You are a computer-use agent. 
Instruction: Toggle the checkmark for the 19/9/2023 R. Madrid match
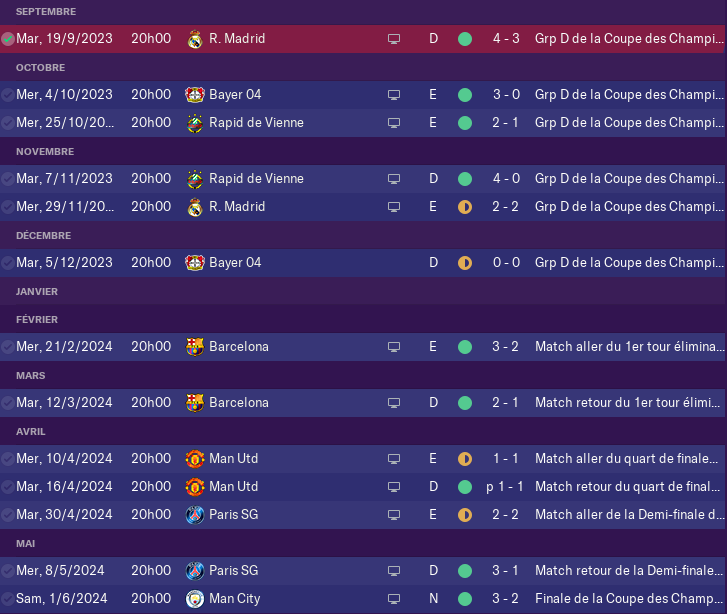pyautogui.click(x=7, y=39)
